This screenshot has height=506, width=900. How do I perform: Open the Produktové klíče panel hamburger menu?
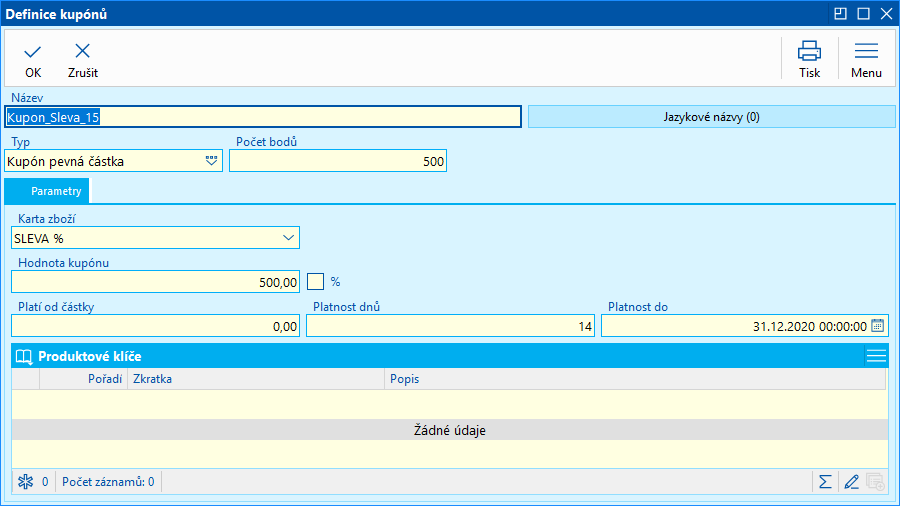coord(876,356)
